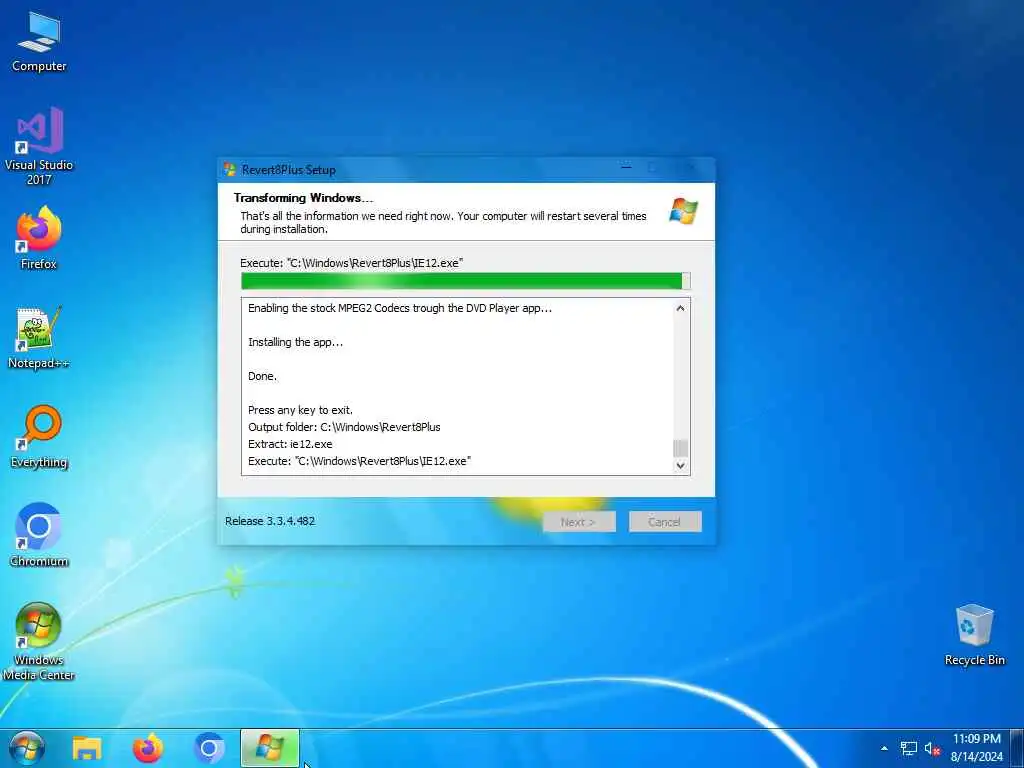Click the 'Output folder: C:\Windows\Revert8Plus' line
The image size is (1024, 768).
point(344,427)
